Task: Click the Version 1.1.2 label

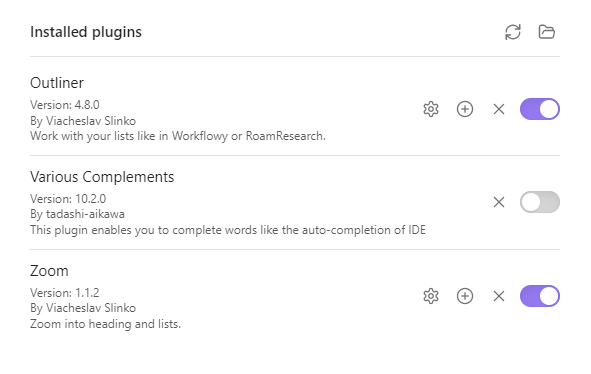Action: pos(65,293)
